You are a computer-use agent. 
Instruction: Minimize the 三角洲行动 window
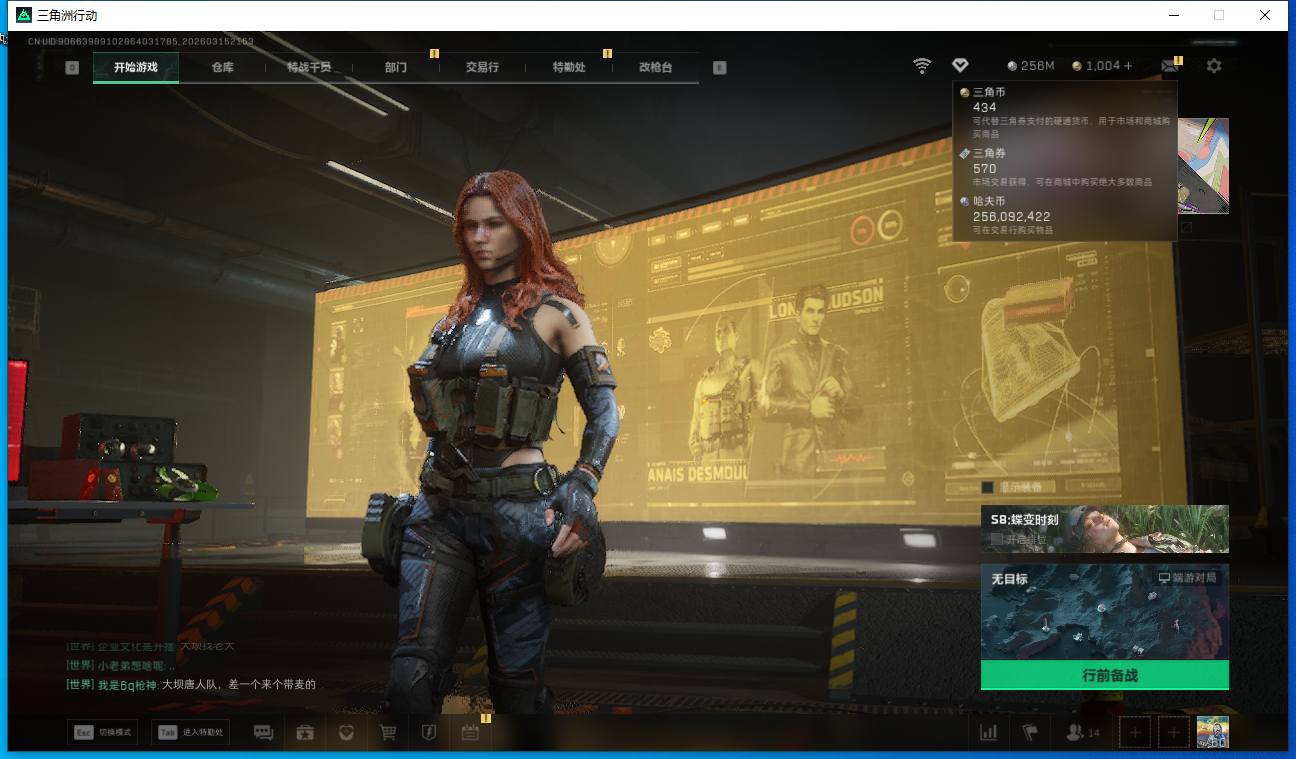1172,15
